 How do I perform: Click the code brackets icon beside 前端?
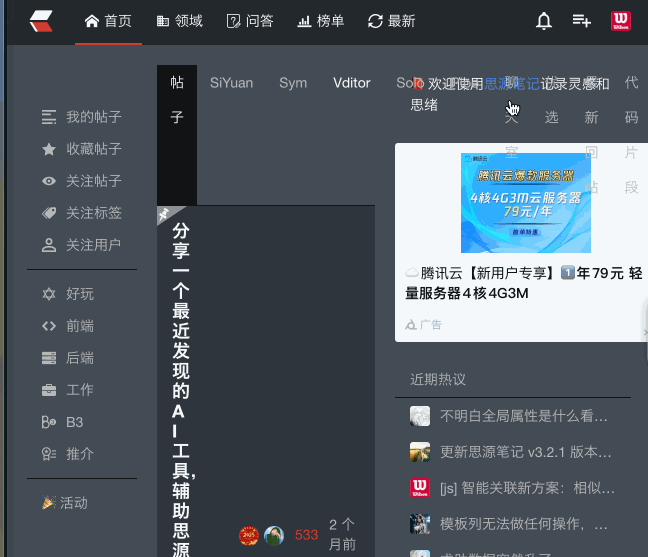[49, 326]
